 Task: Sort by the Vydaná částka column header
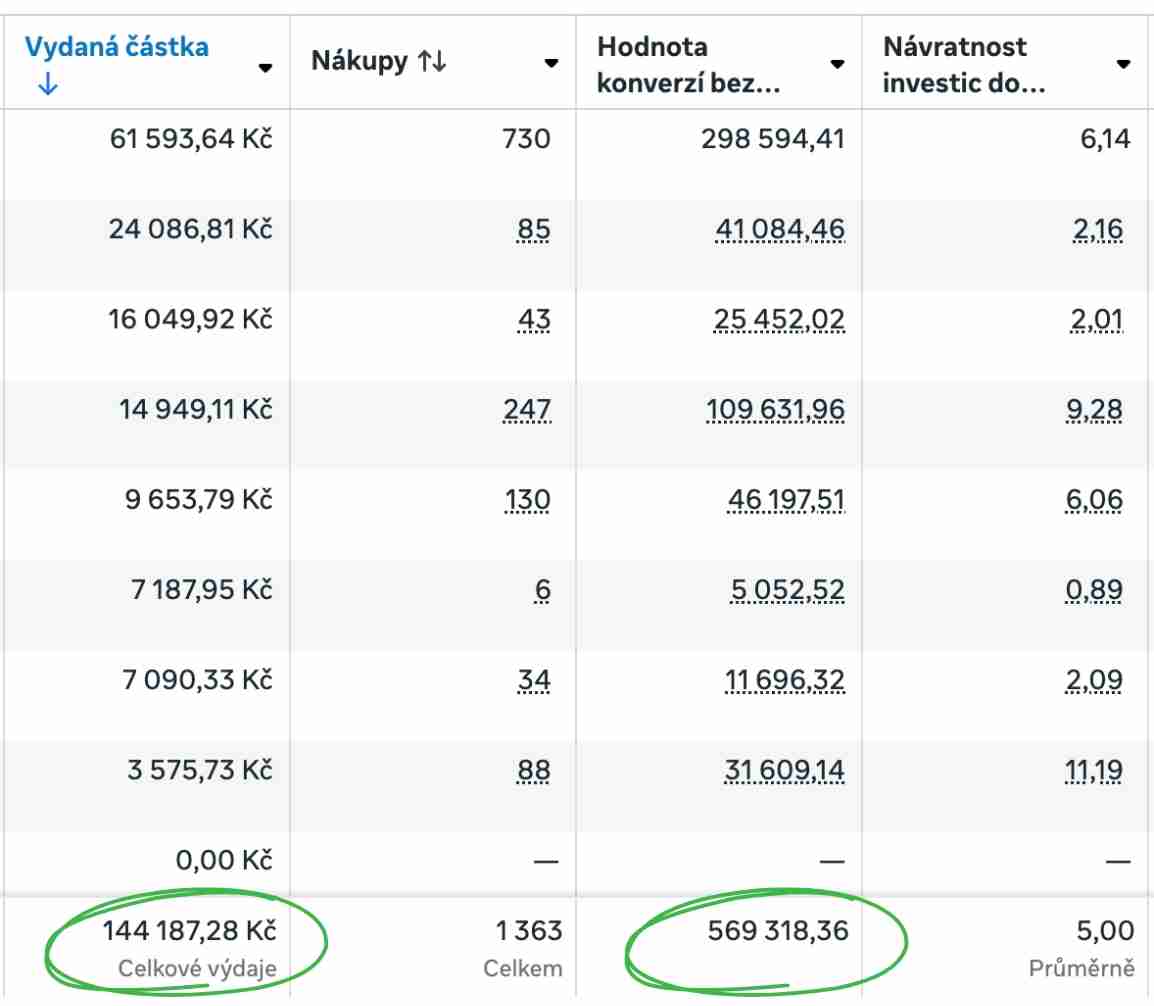117,47
